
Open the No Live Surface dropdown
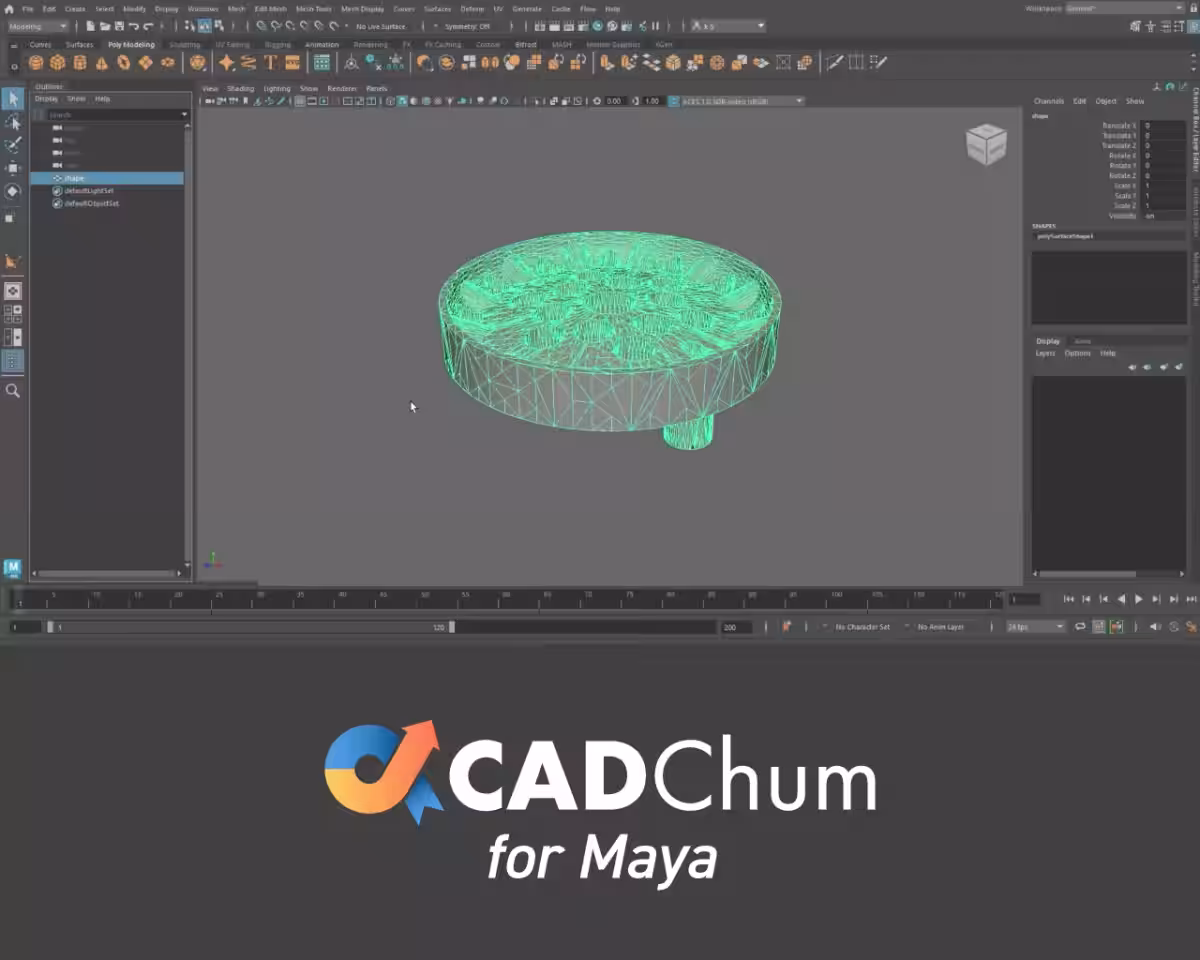pyautogui.click(x=383, y=26)
